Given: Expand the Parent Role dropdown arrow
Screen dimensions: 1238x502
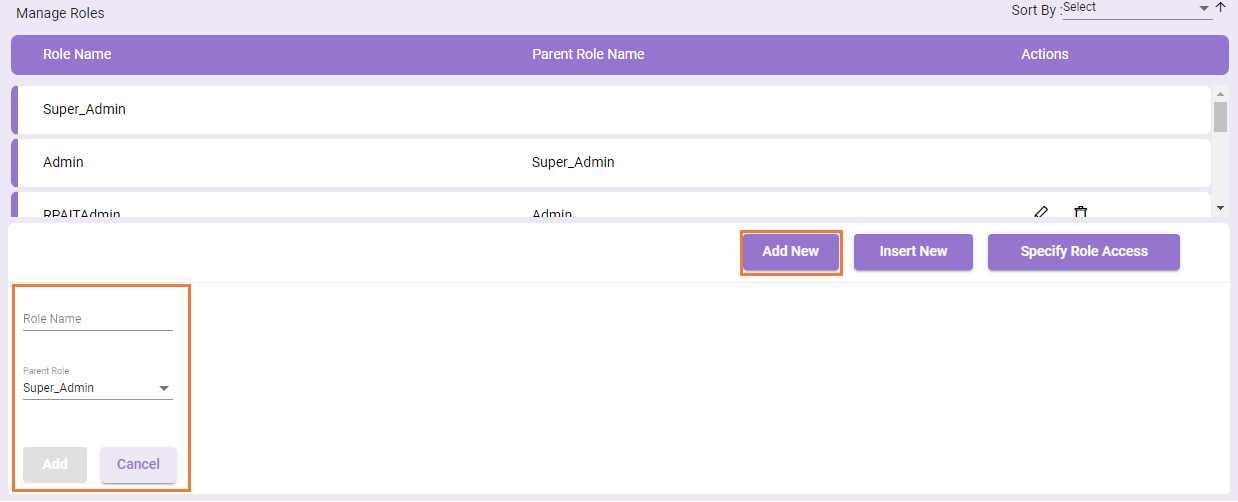Looking at the screenshot, I should coord(164,389).
